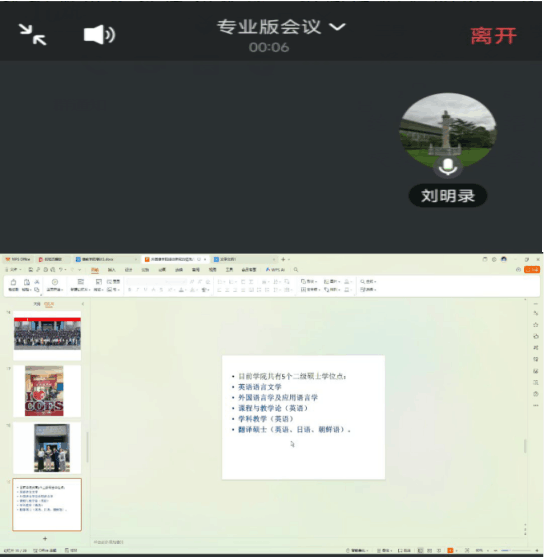
Task: Click the orange slideshow button in status bar
Action: [450, 551]
